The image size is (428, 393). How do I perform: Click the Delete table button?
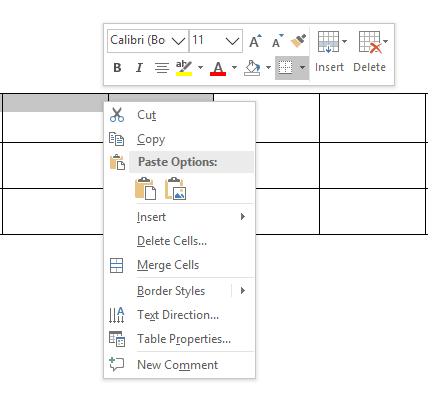(x=370, y=51)
